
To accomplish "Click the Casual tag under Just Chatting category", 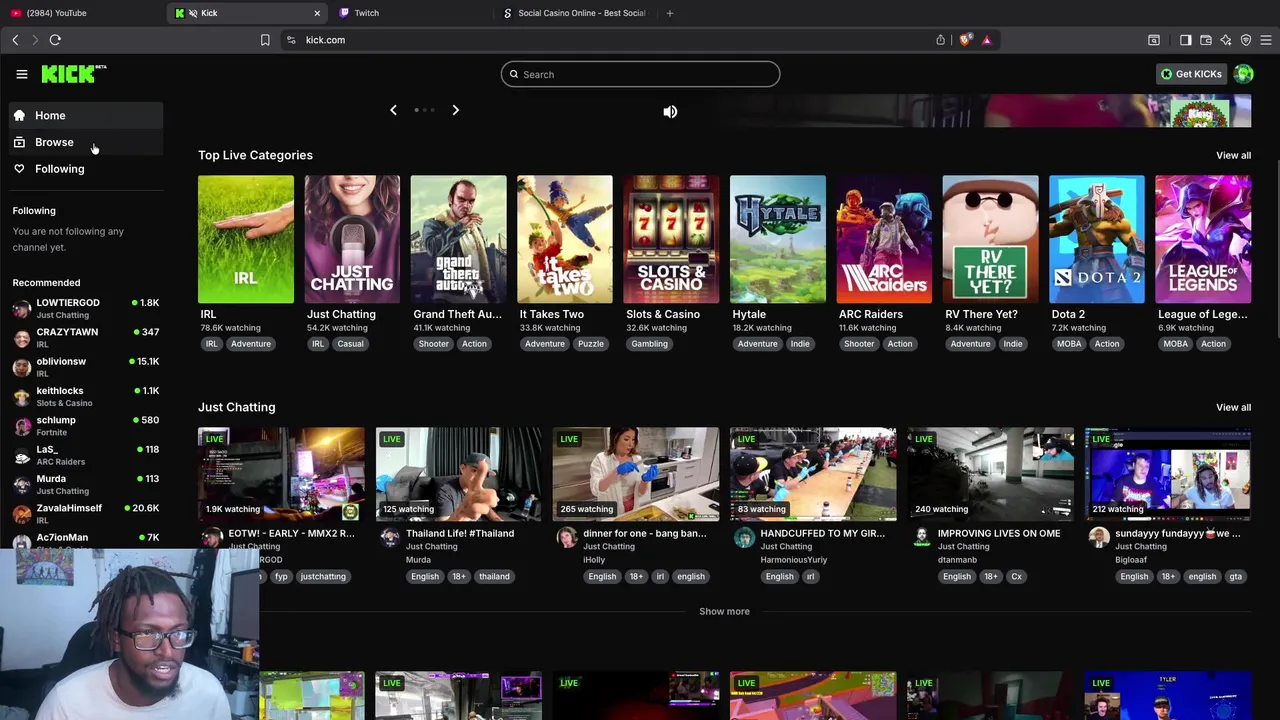I will click(x=350, y=344).
